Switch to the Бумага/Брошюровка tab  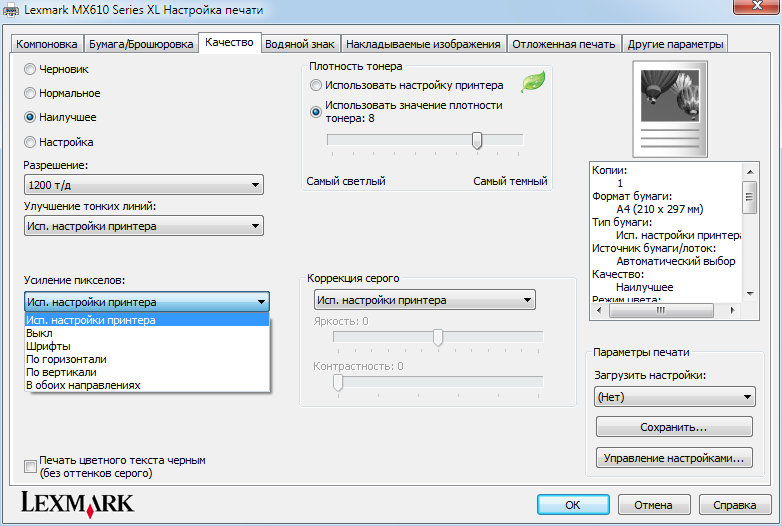point(141,44)
